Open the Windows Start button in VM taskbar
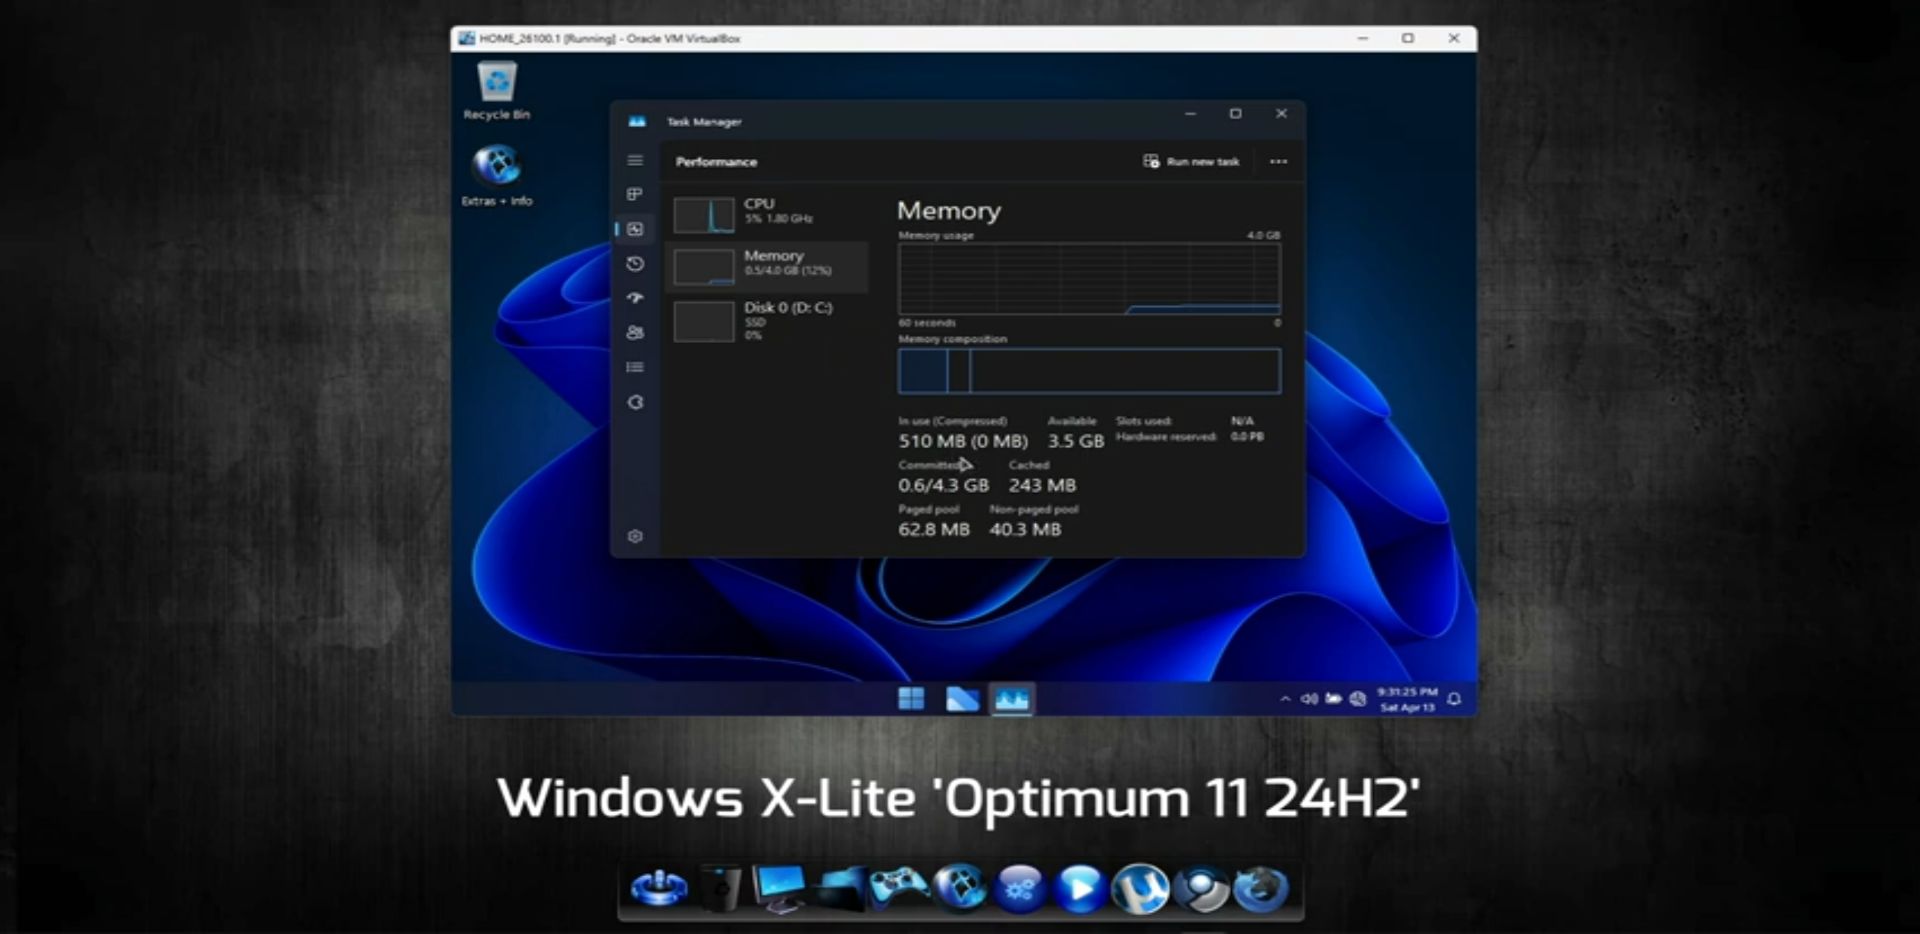The width and height of the screenshot is (1920, 934). tap(911, 699)
